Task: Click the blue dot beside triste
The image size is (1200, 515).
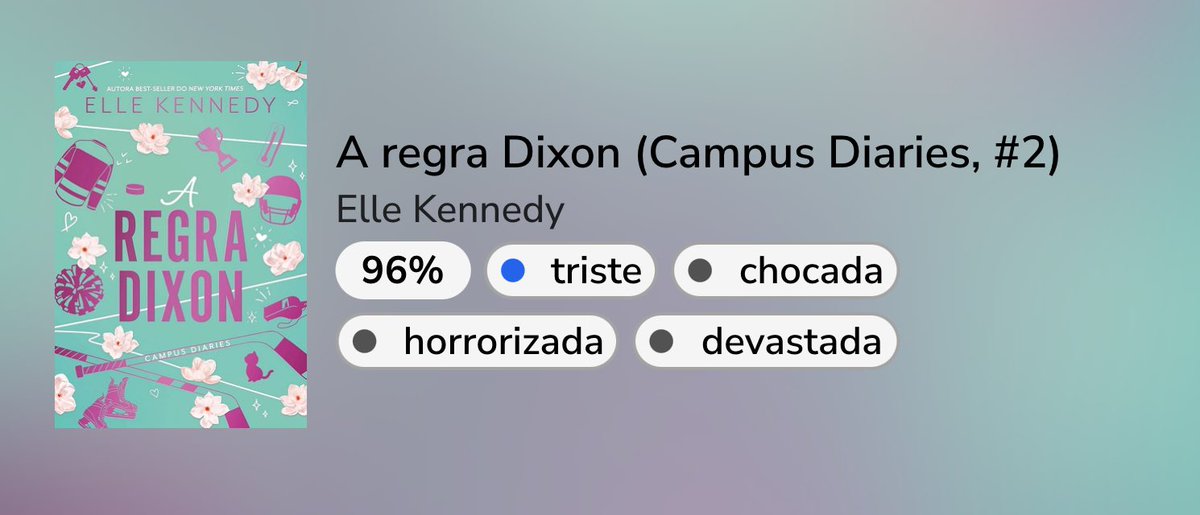Action: tap(513, 271)
